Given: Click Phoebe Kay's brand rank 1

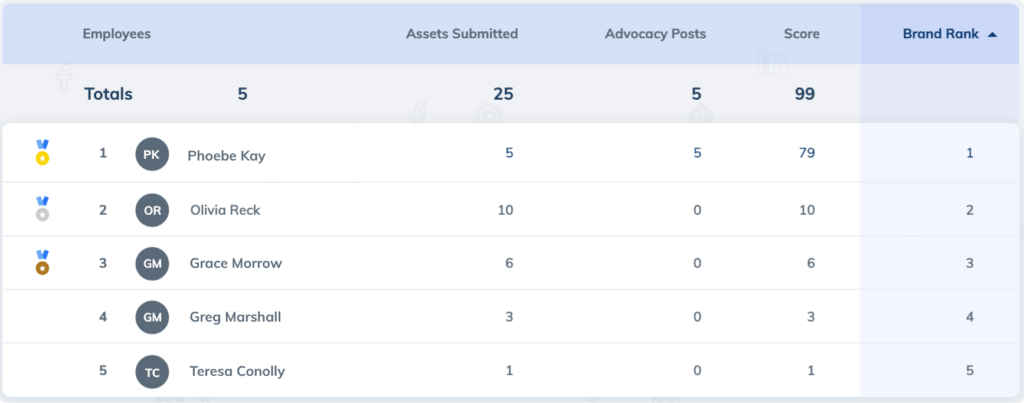Looking at the screenshot, I should point(970,153).
